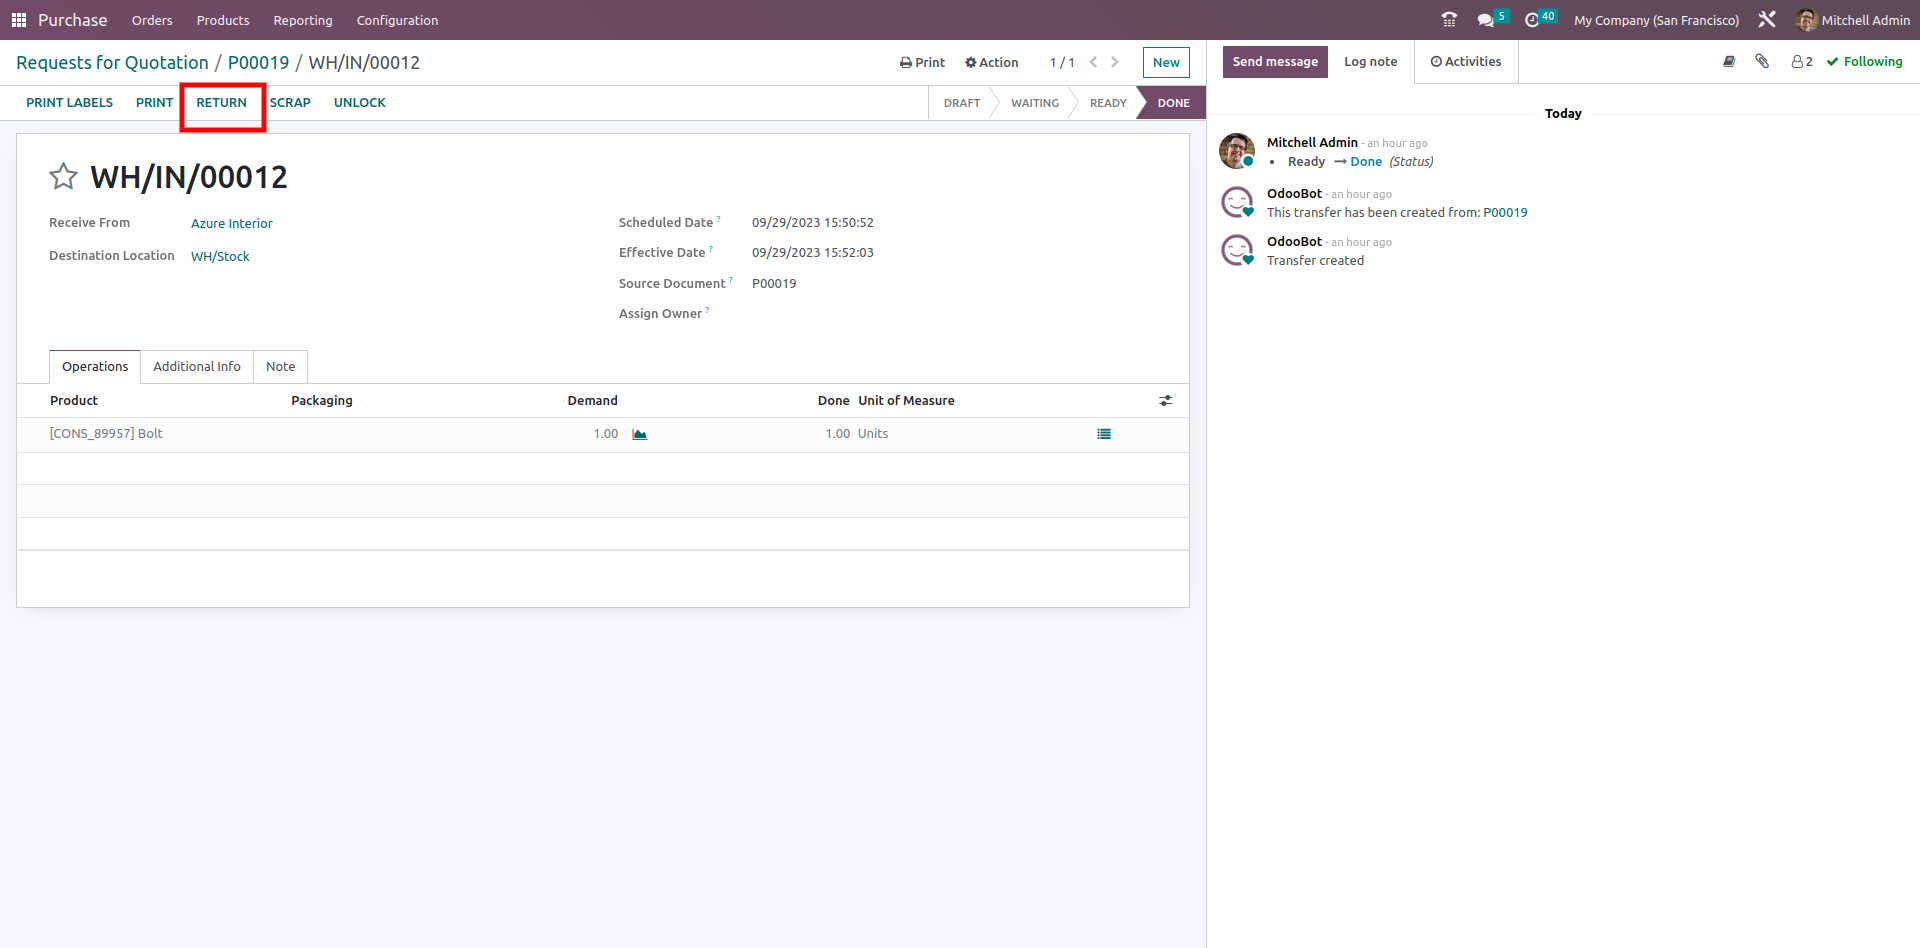Open optional columns settings icon
1920x948 pixels.
(x=1165, y=401)
